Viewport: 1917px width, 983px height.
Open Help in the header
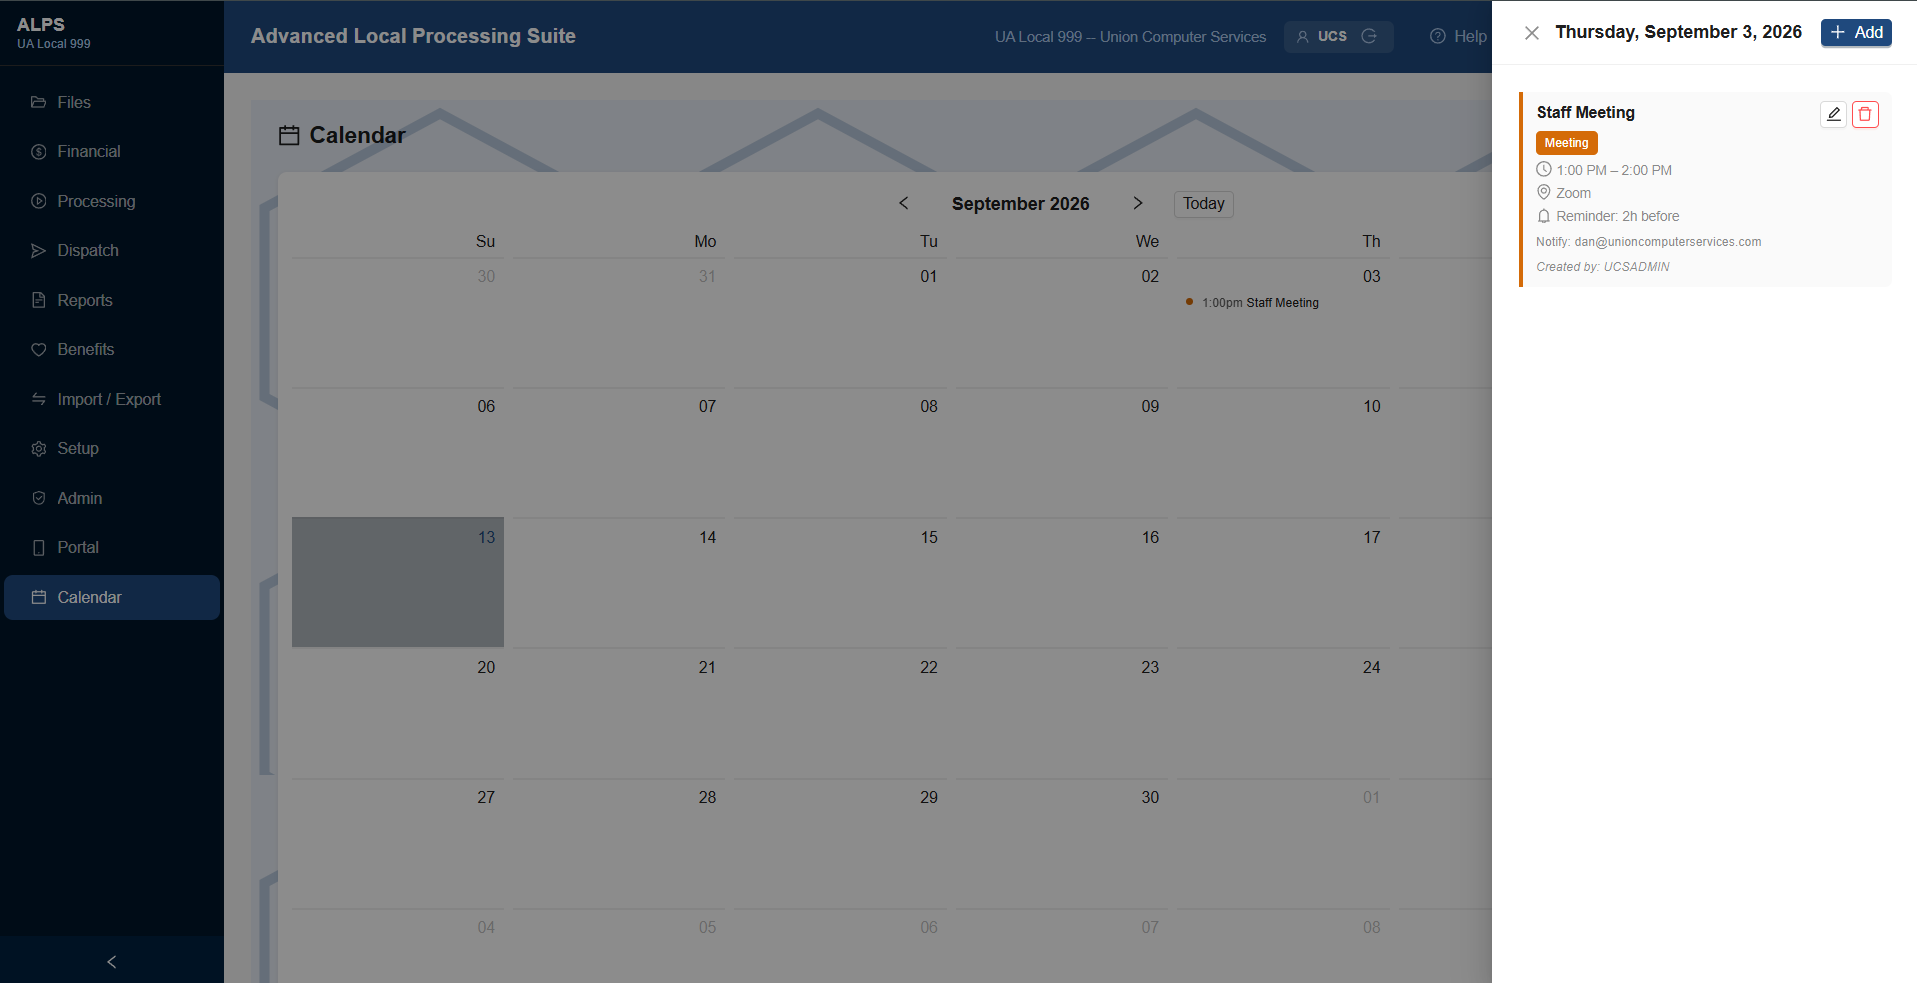[1458, 36]
